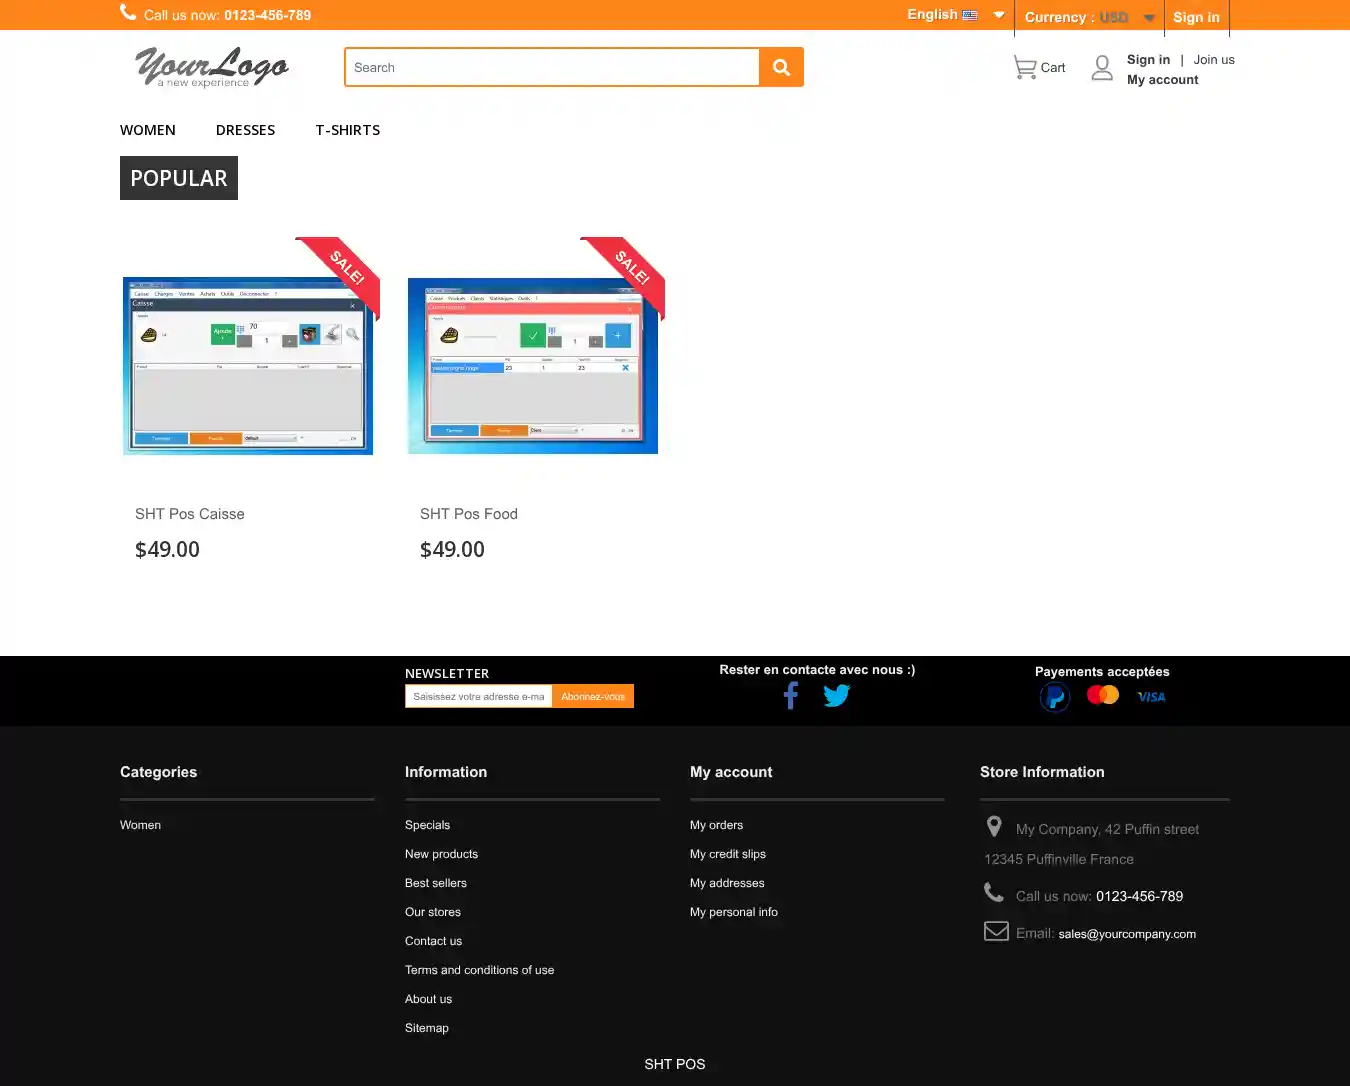The width and height of the screenshot is (1350, 1086).
Task: Open the Women category menu
Action: 148,130
